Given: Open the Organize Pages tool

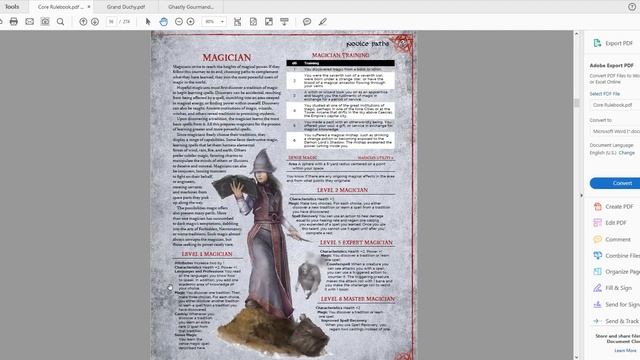Looking at the screenshot, I should pos(616,272).
